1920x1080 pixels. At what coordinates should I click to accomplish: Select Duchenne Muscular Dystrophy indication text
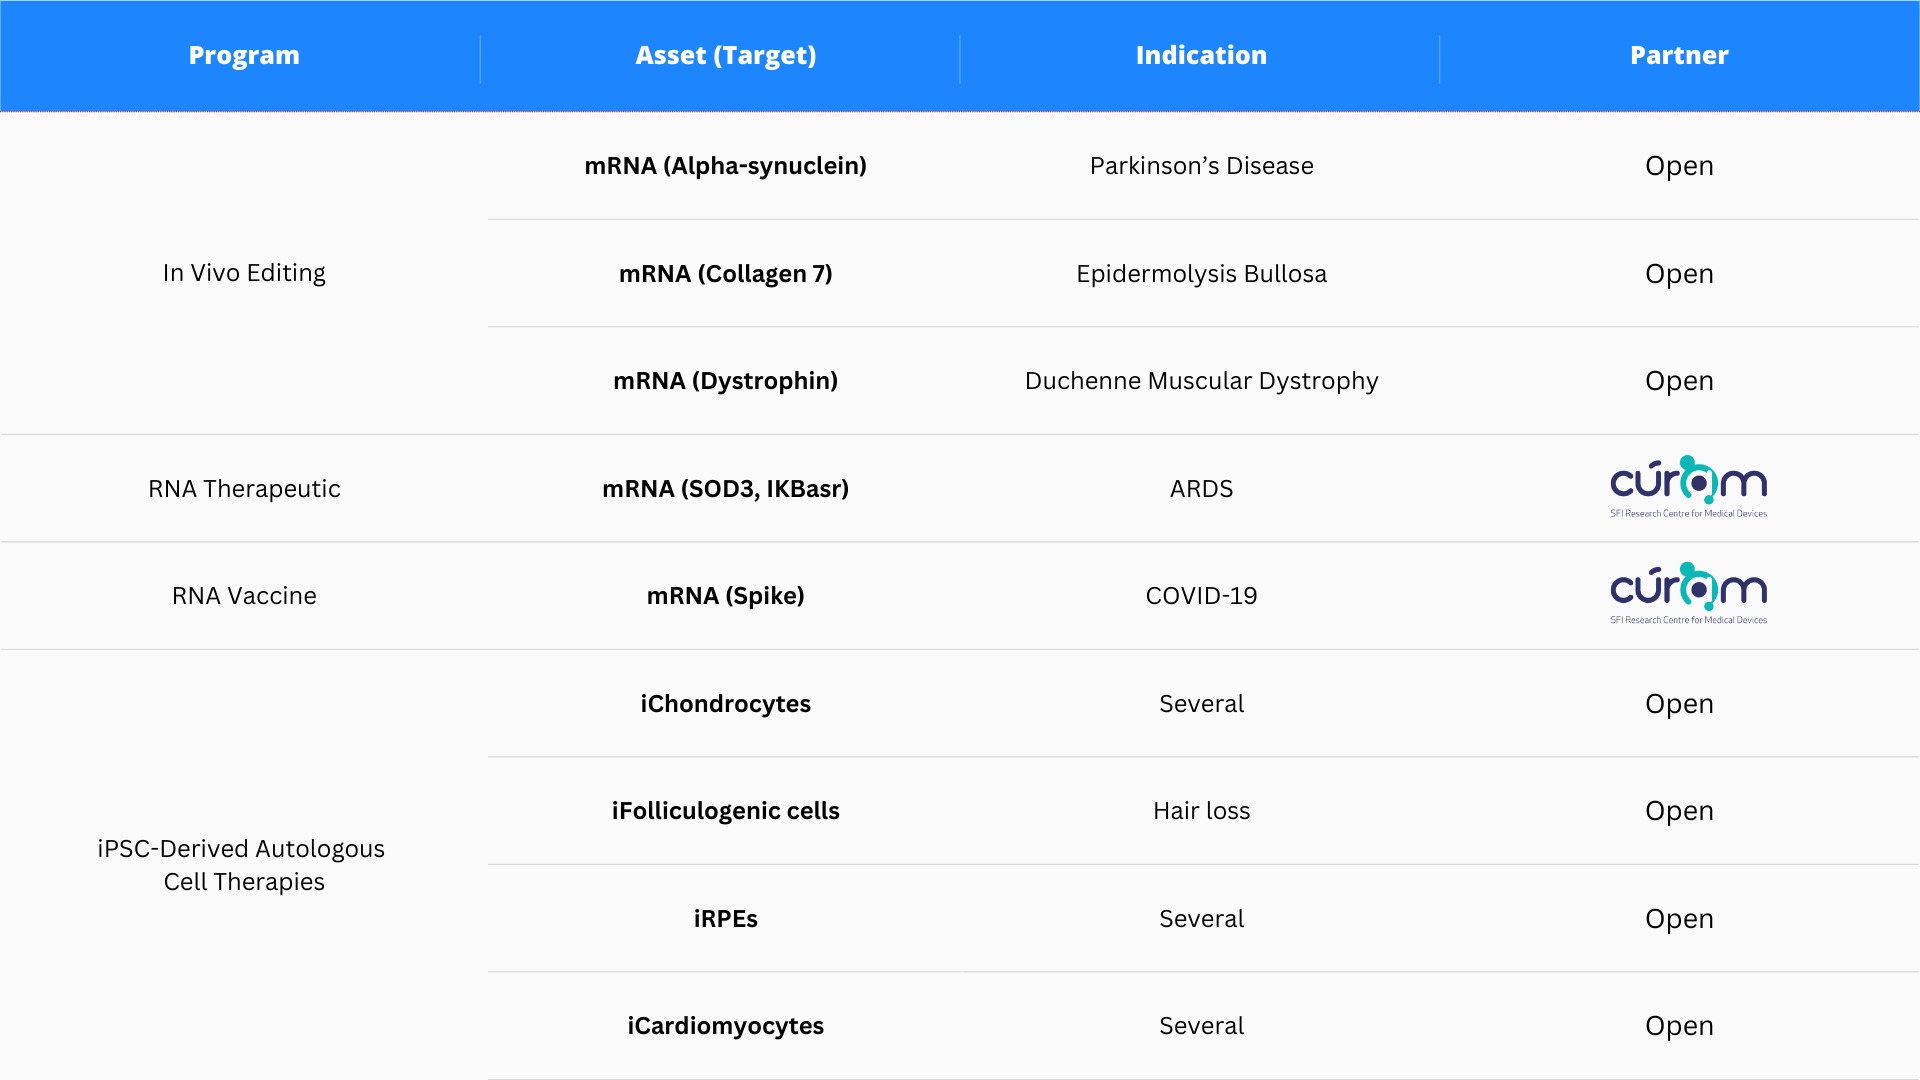(1201, 381)
